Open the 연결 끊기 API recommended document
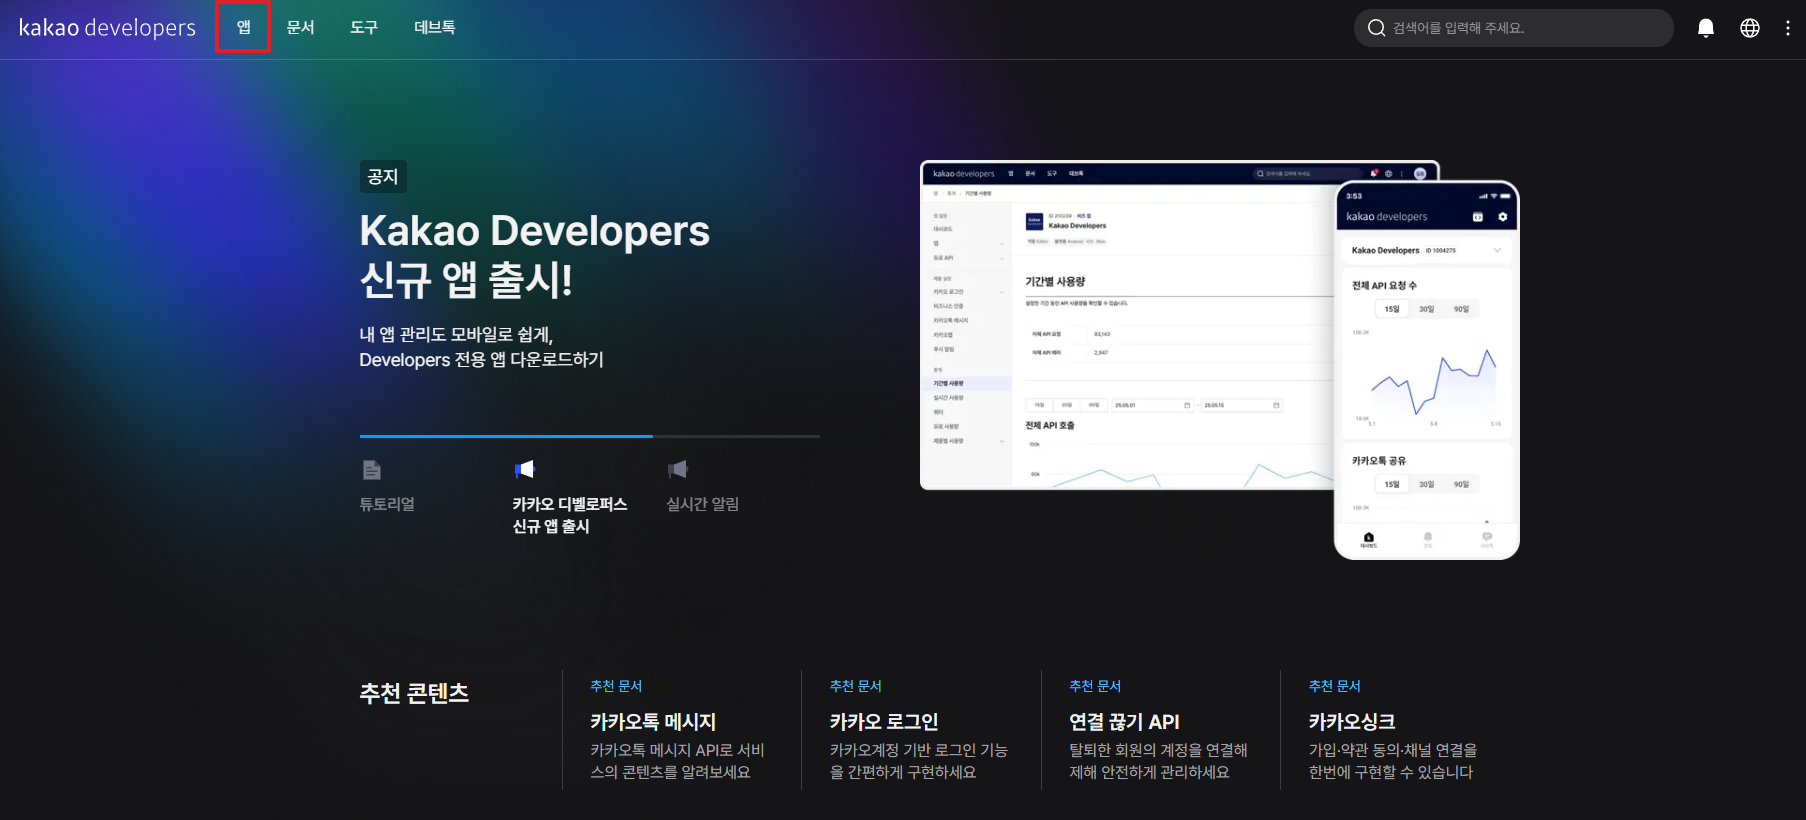1806x820 pixels. [1124, 722]
